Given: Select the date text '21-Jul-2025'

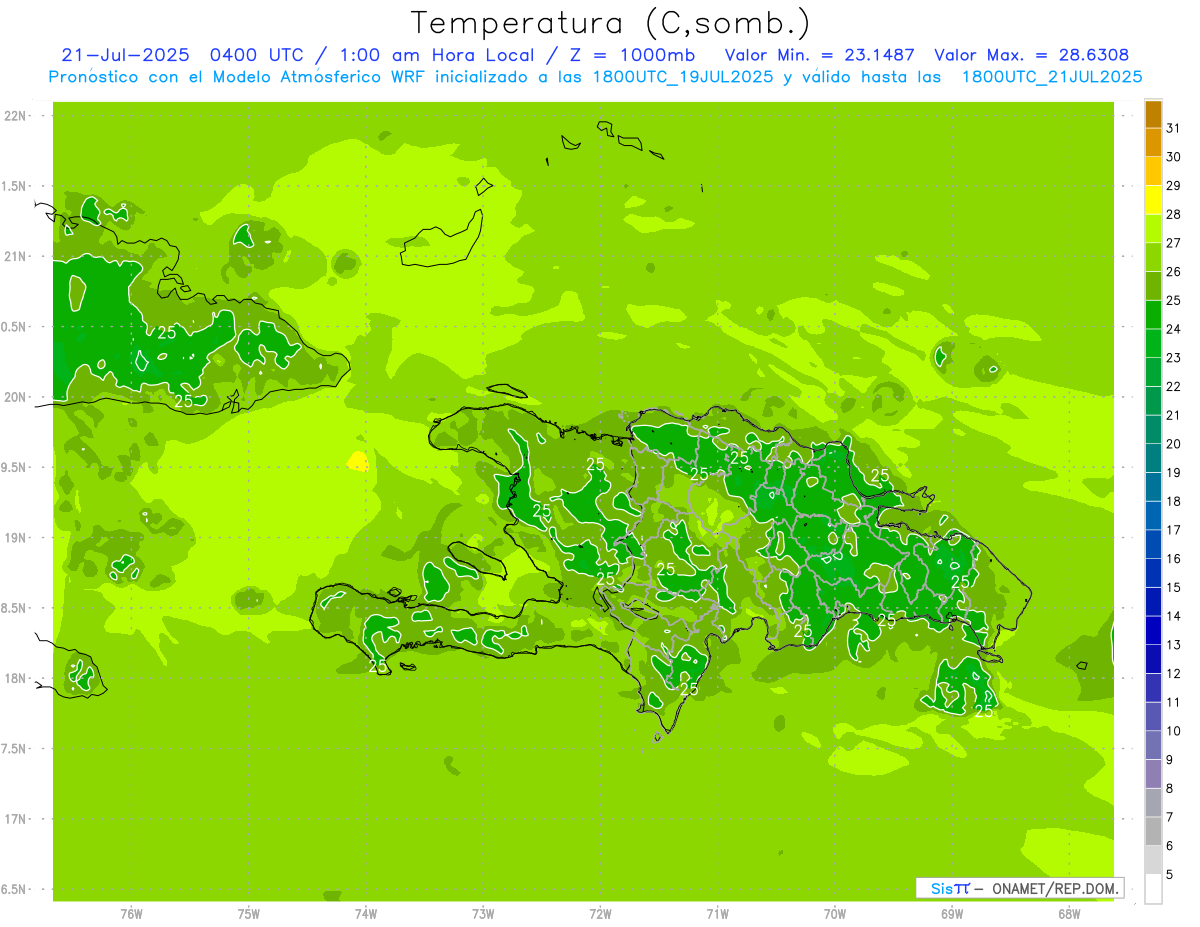Looking at the screenshot, I should coord(125,55).
